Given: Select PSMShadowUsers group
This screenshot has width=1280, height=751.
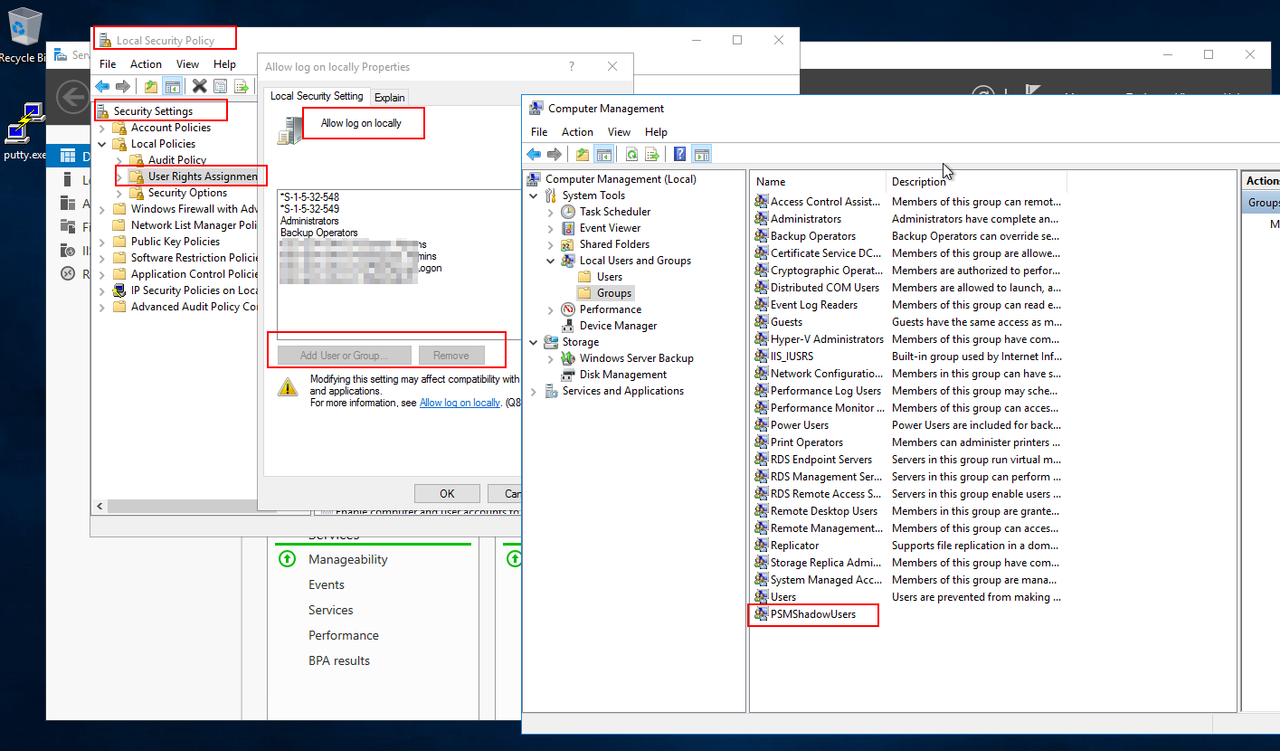Looking at the screenshot, I should 813,614.
